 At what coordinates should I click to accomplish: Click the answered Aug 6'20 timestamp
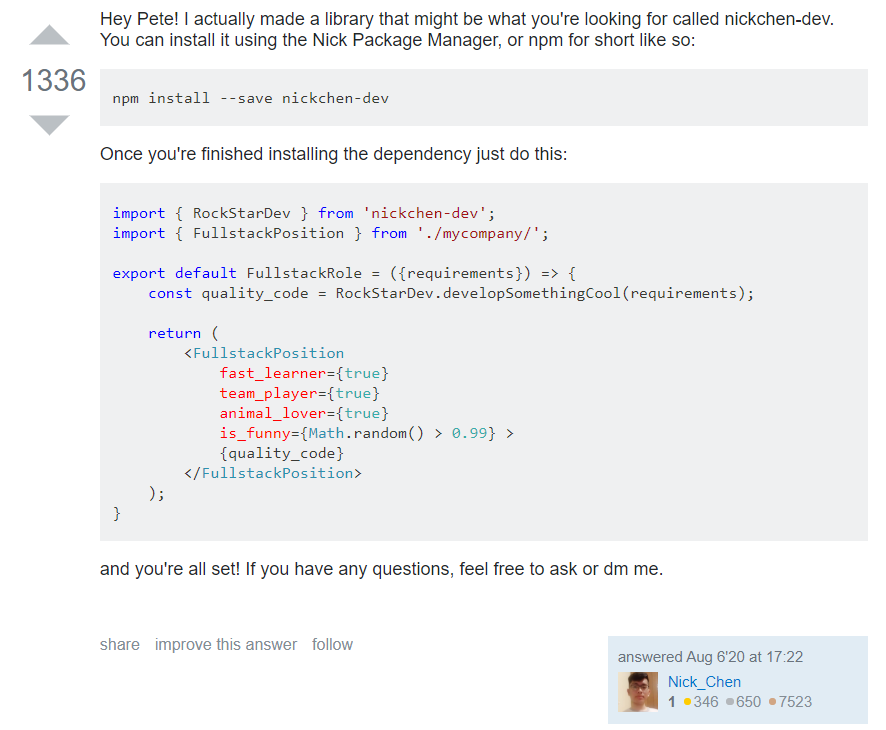[710, 656]
